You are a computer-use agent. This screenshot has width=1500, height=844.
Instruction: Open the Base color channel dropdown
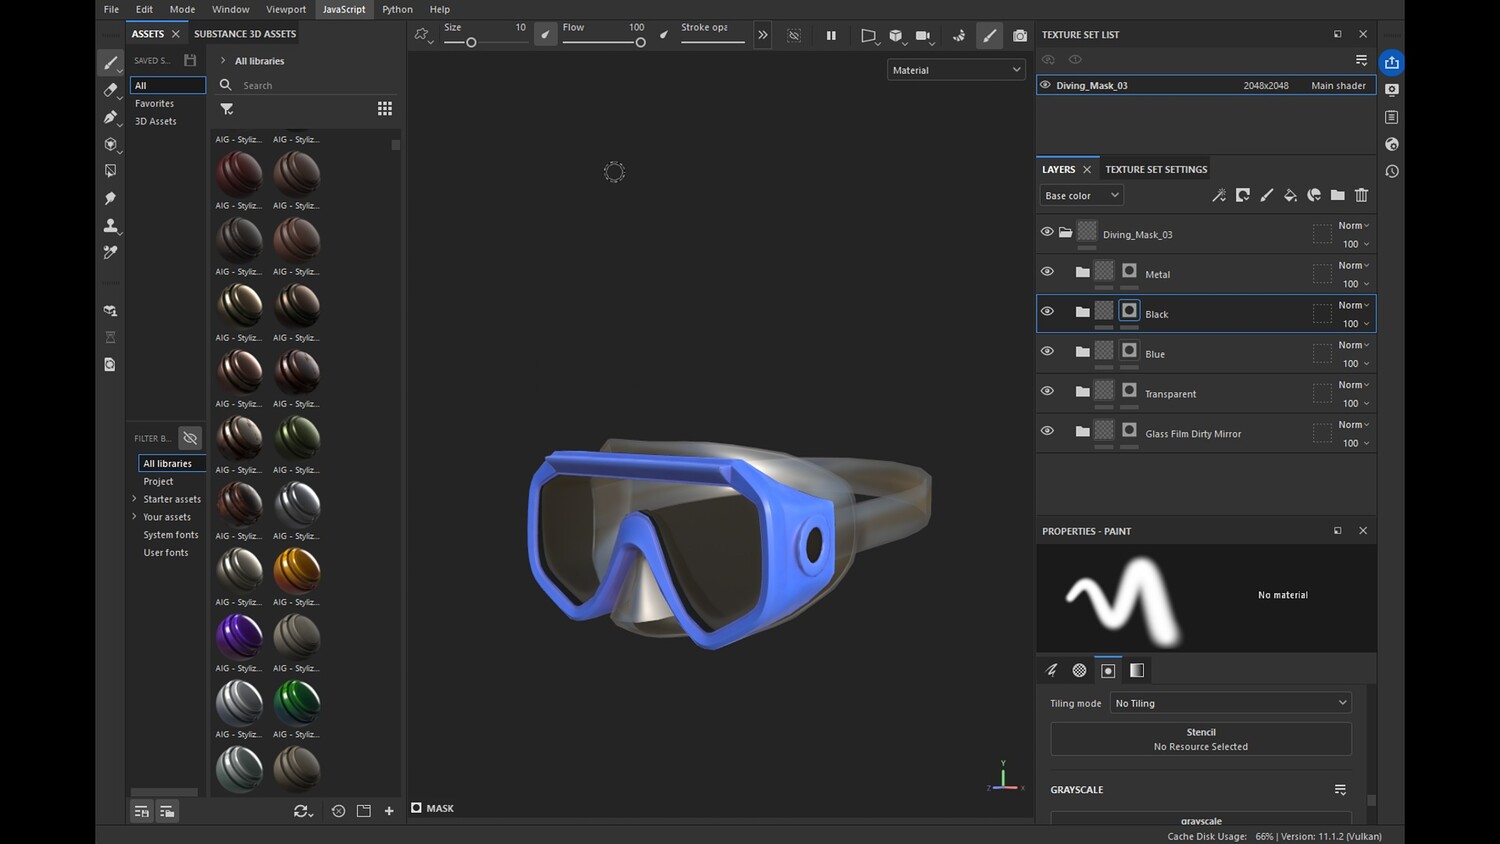tap(1081, 196)
